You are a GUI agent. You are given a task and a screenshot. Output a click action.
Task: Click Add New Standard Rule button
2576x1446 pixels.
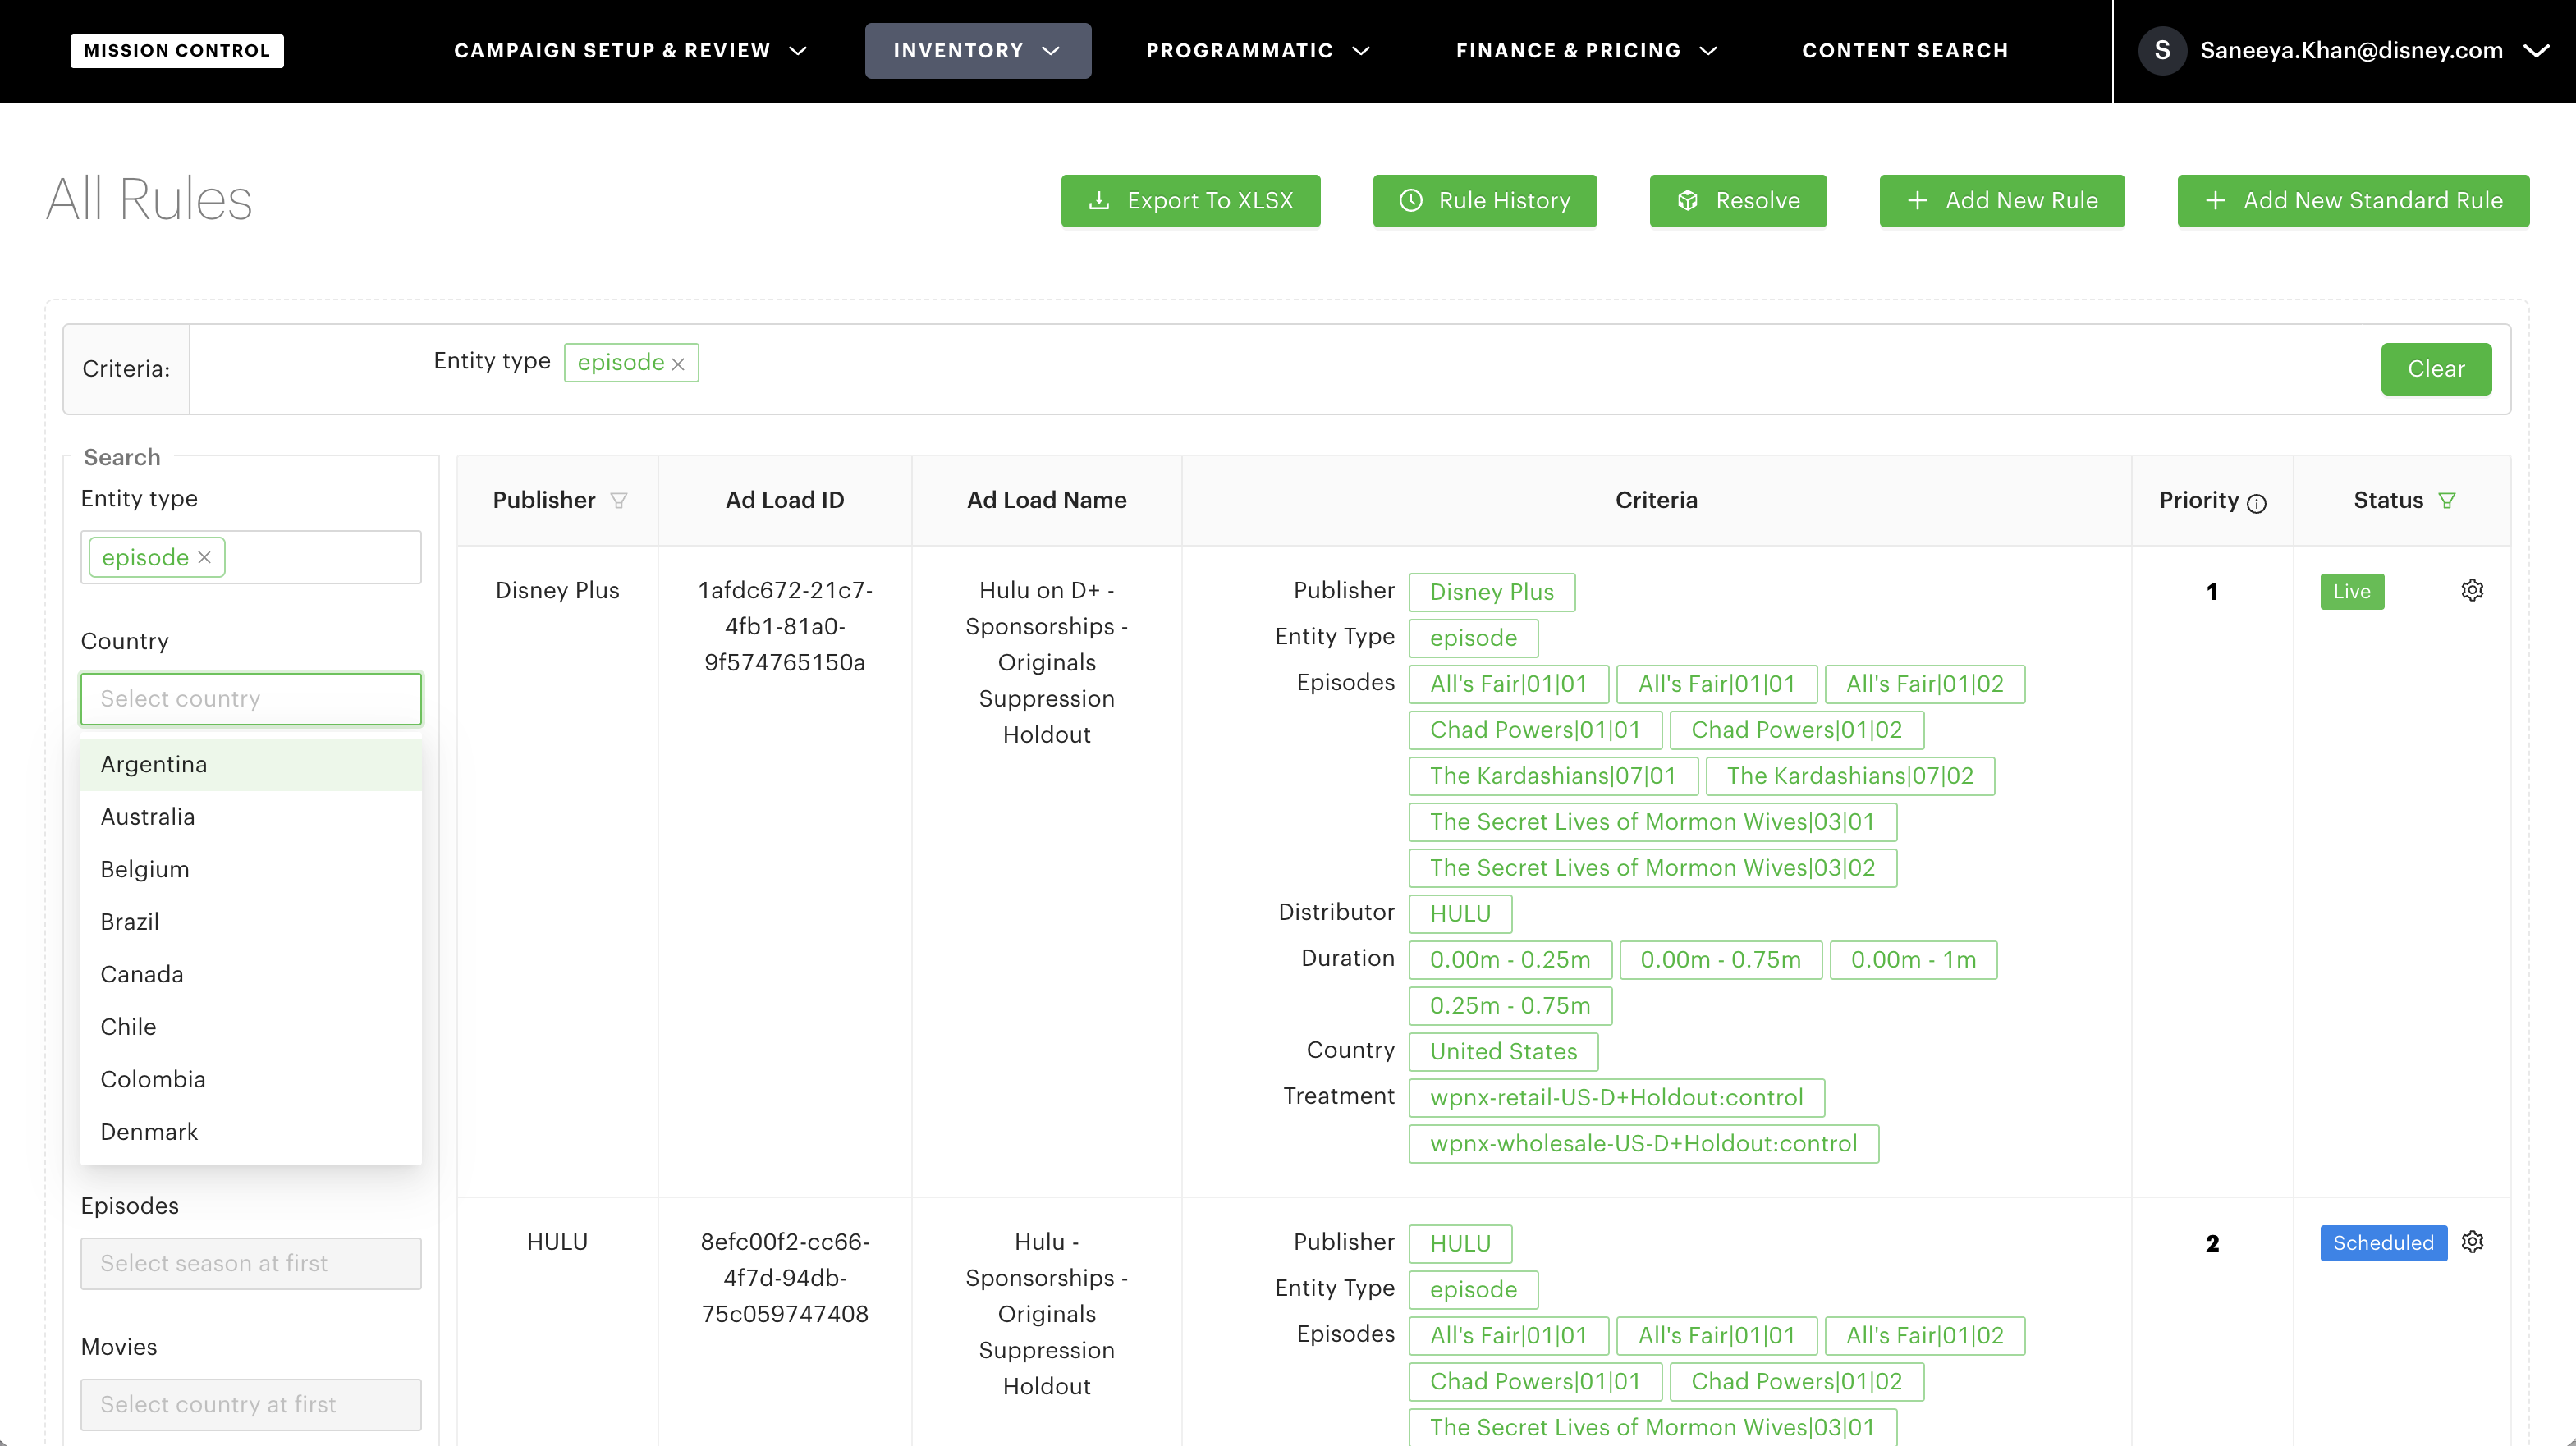[2353, 201]
